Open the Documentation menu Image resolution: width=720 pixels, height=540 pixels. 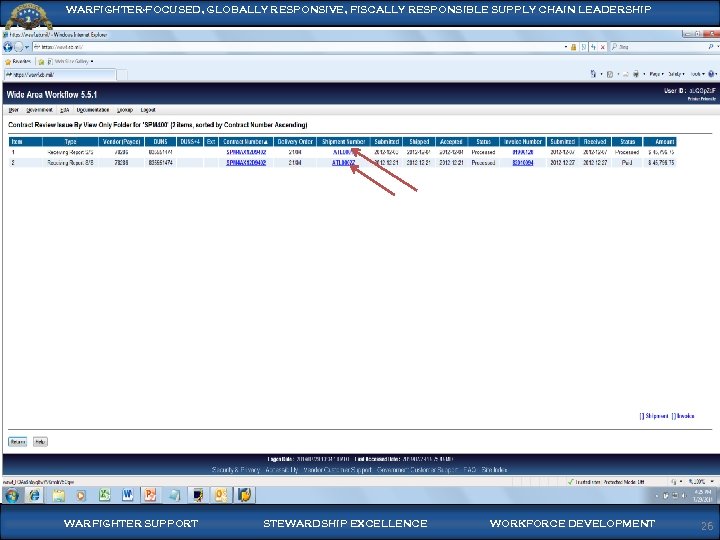coord(93,110)
